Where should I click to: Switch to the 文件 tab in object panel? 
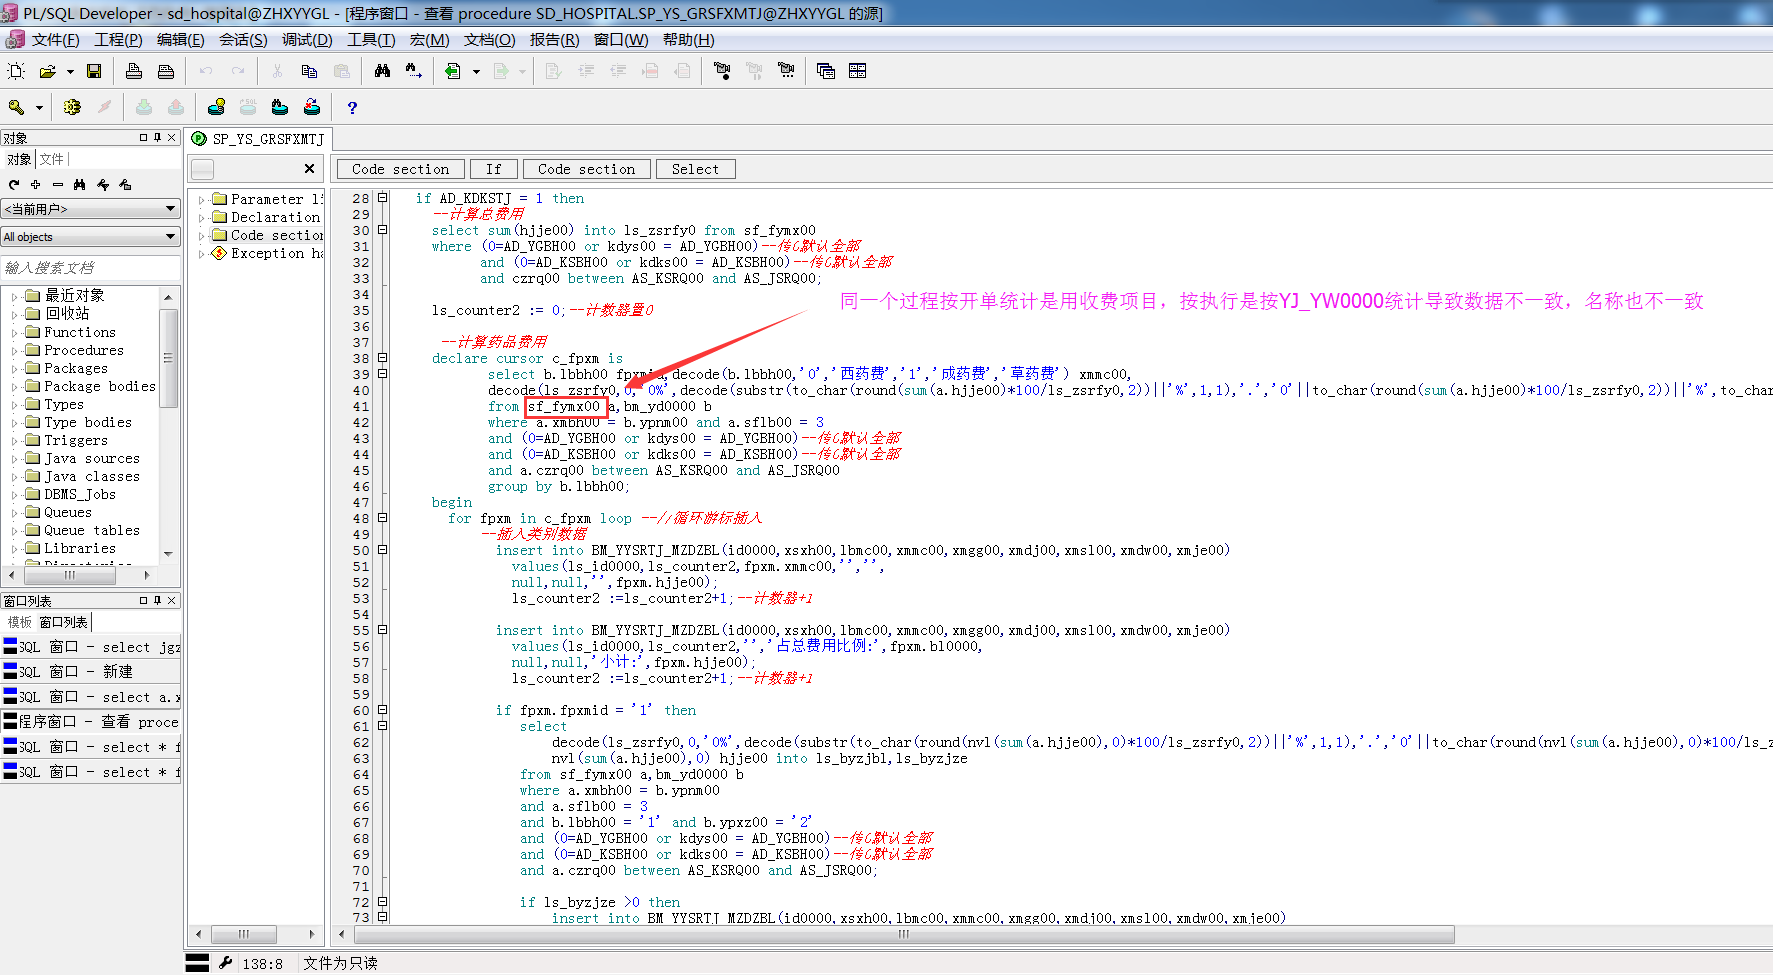coord(52,159)
